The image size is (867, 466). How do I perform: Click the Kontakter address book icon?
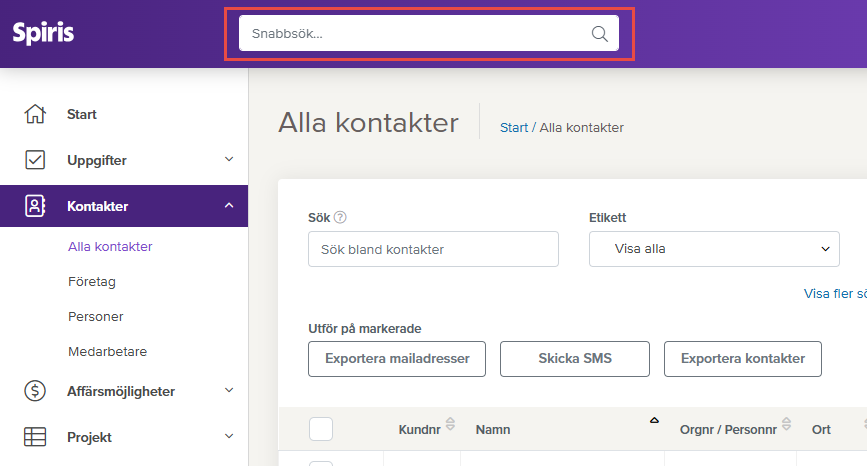coord(35,206)
